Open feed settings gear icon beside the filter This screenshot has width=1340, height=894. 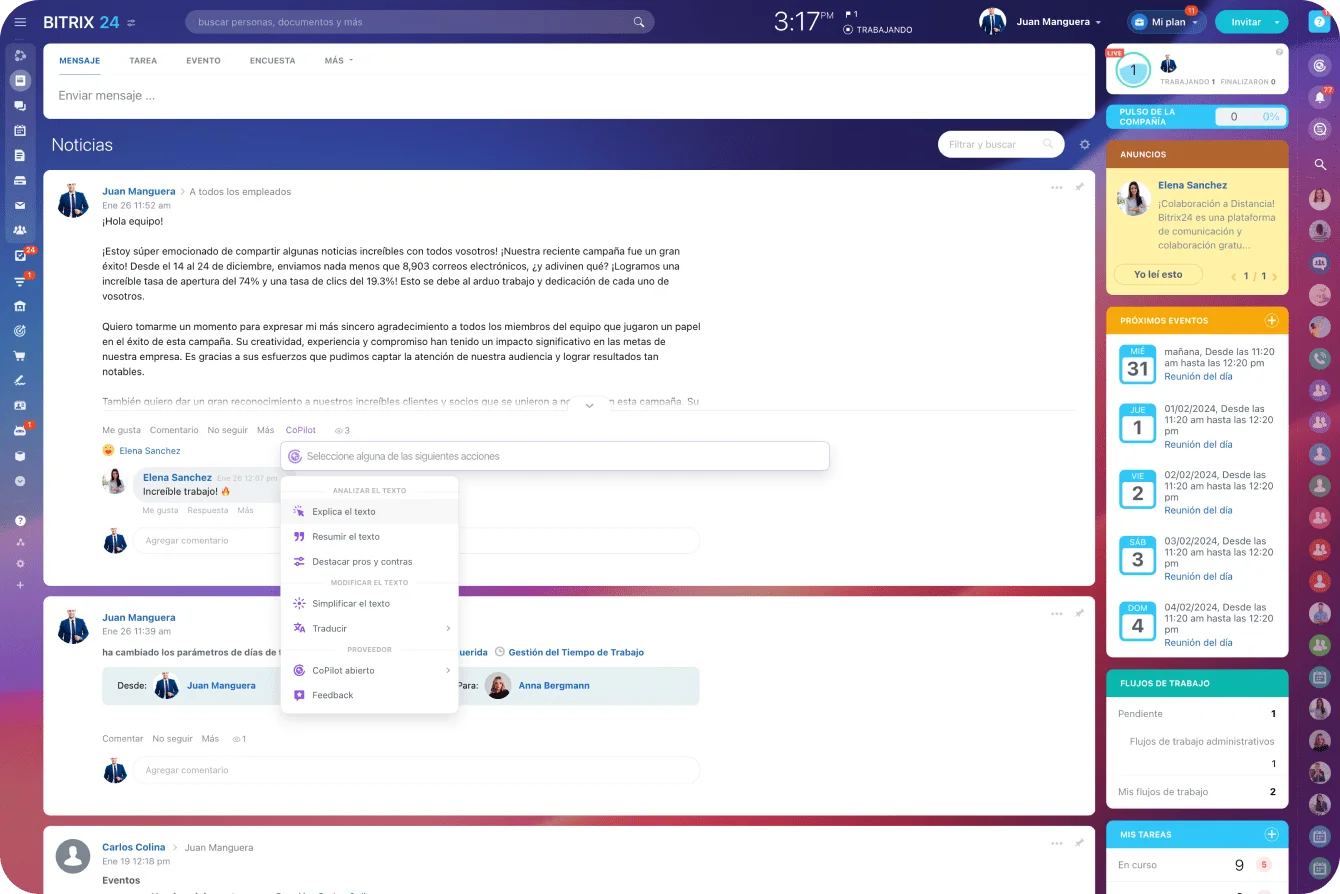point(1085,145)
